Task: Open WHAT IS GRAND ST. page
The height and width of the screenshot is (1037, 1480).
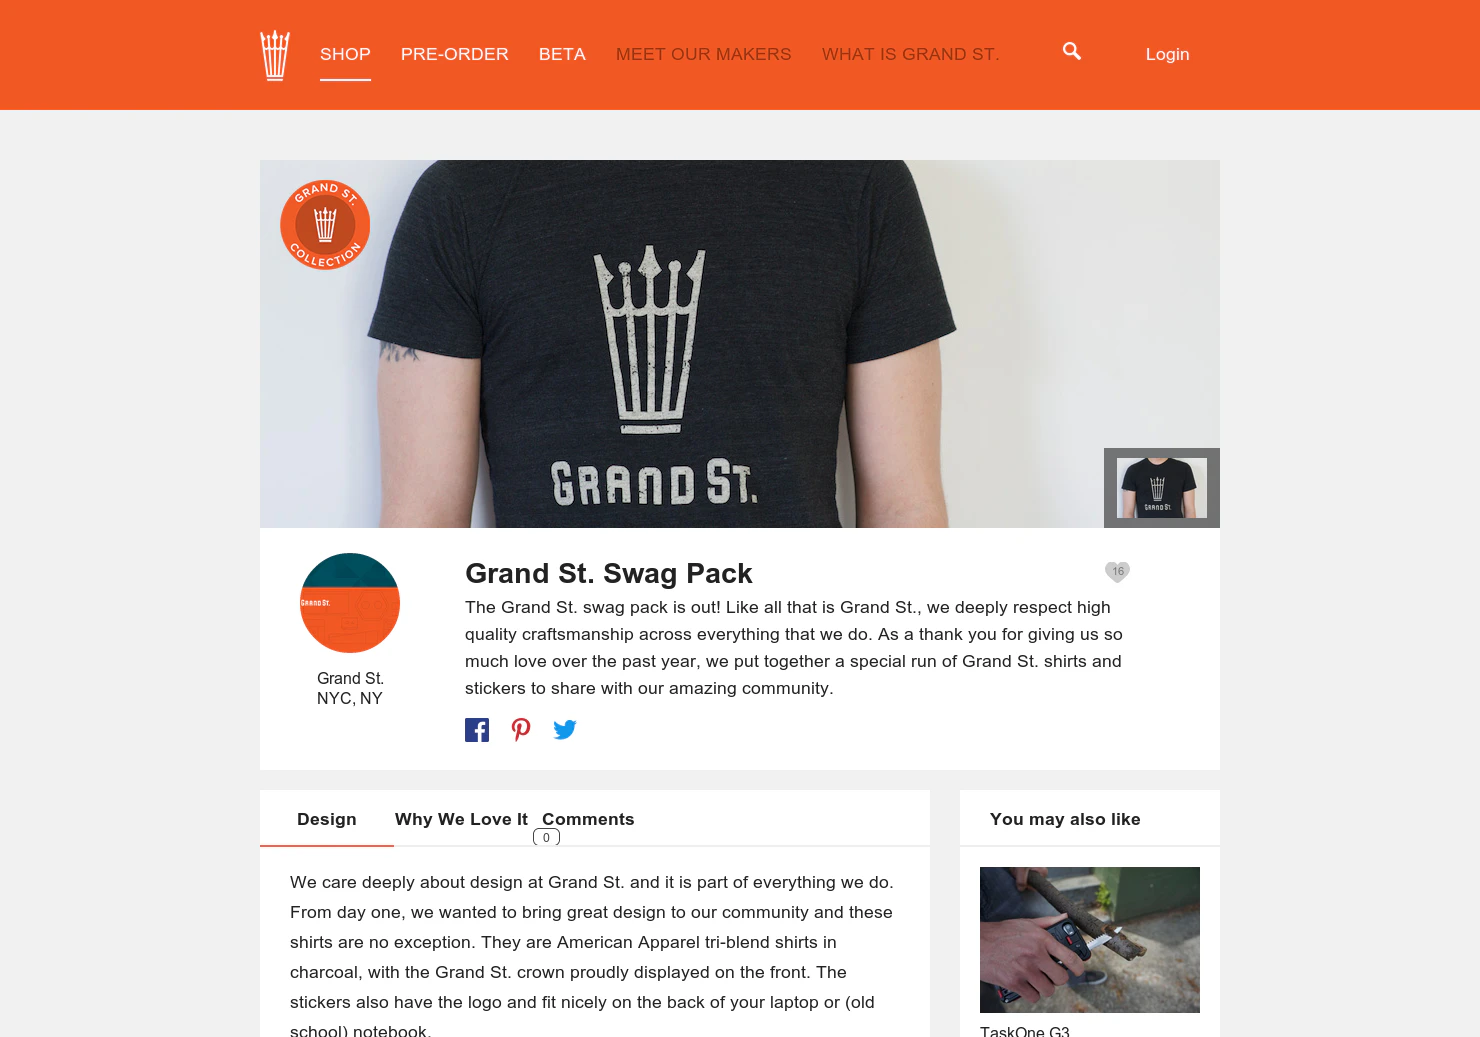Action: [911, 54]
